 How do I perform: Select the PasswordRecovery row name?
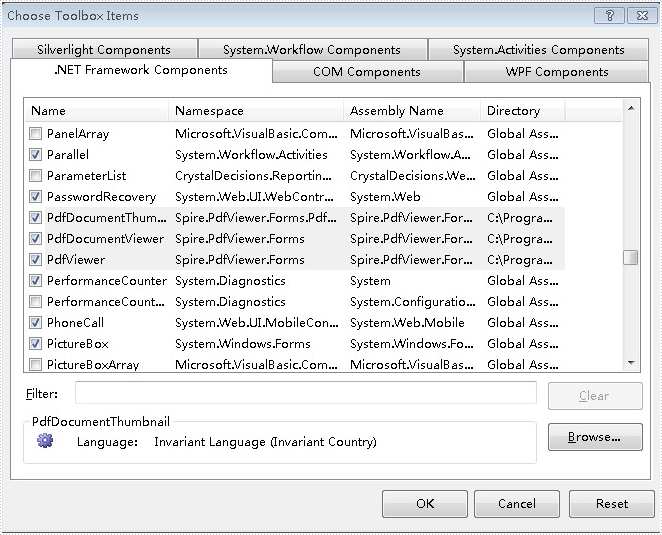(x=101, y=197)
